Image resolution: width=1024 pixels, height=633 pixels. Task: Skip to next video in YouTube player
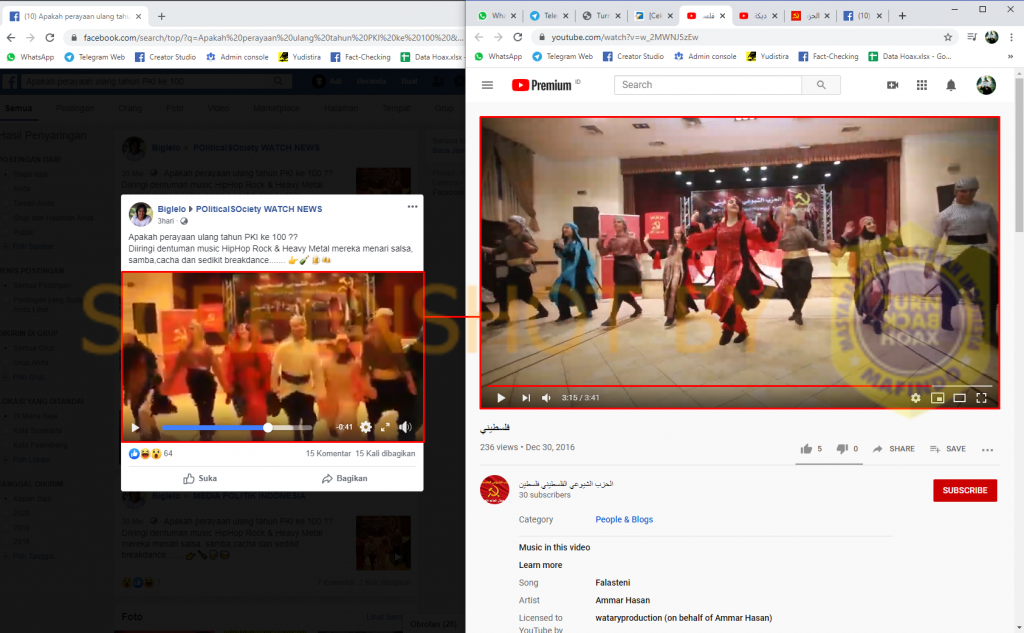(525, 398)
